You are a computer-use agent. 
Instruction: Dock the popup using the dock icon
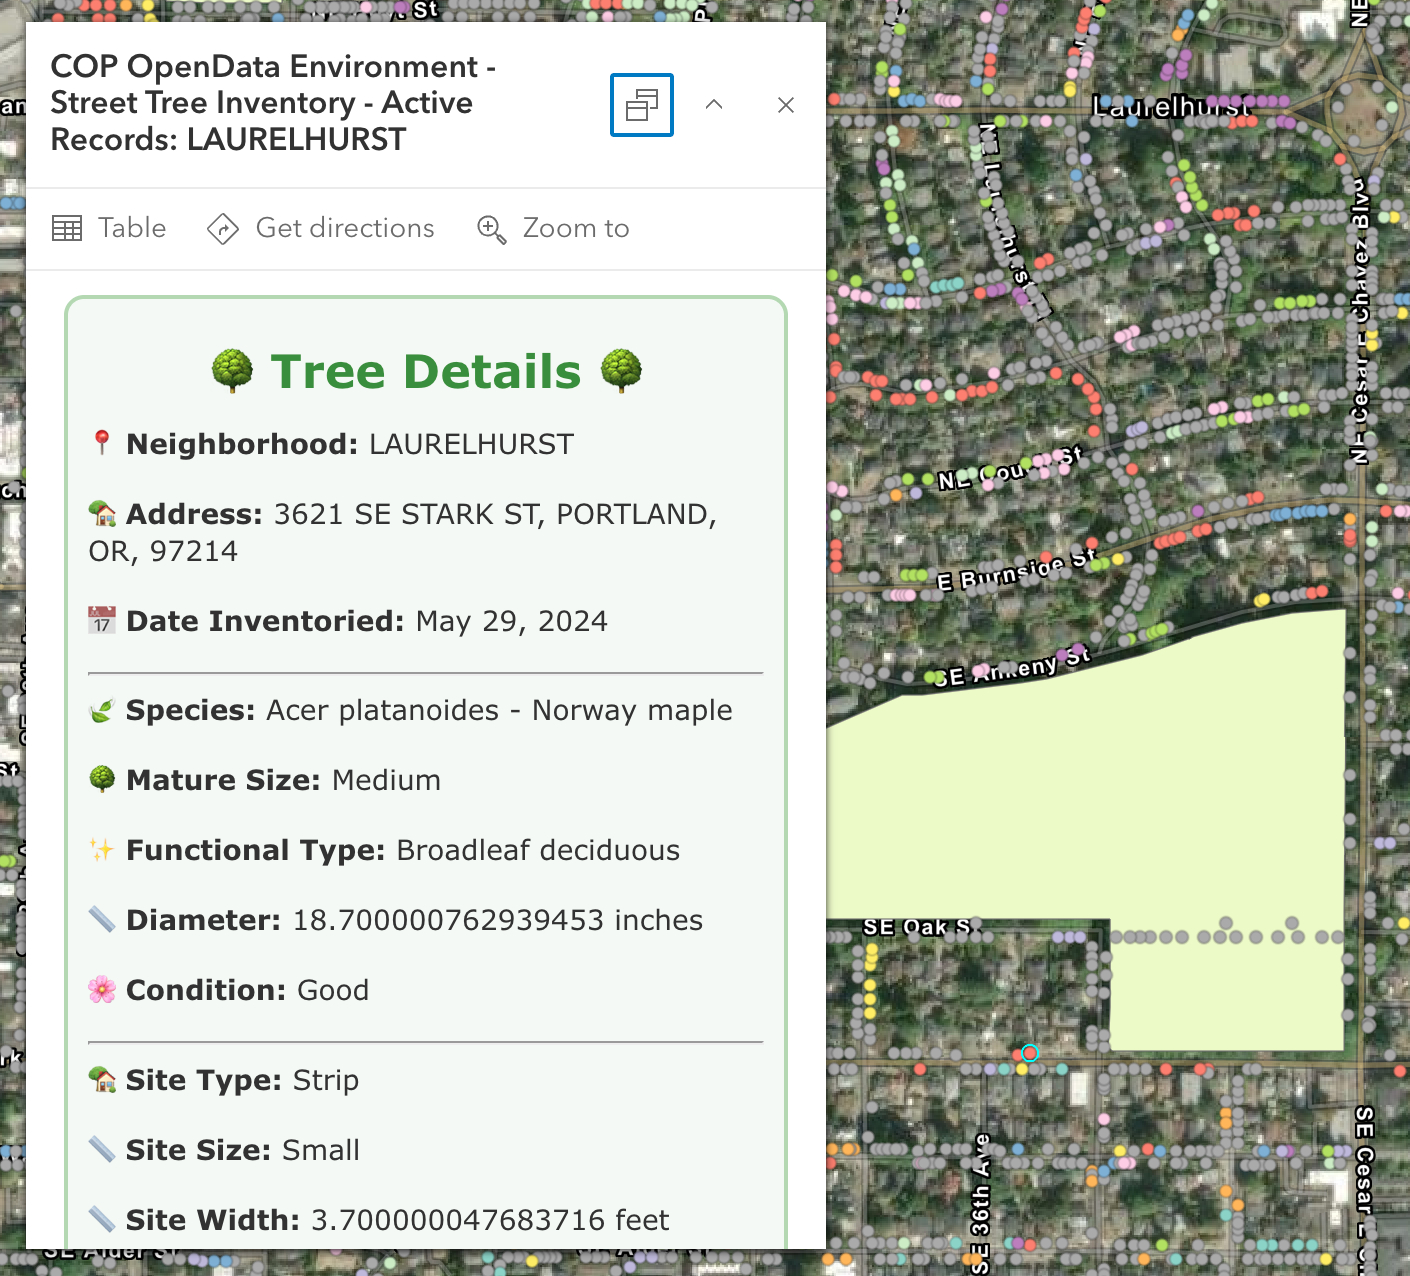coord(642,105)
